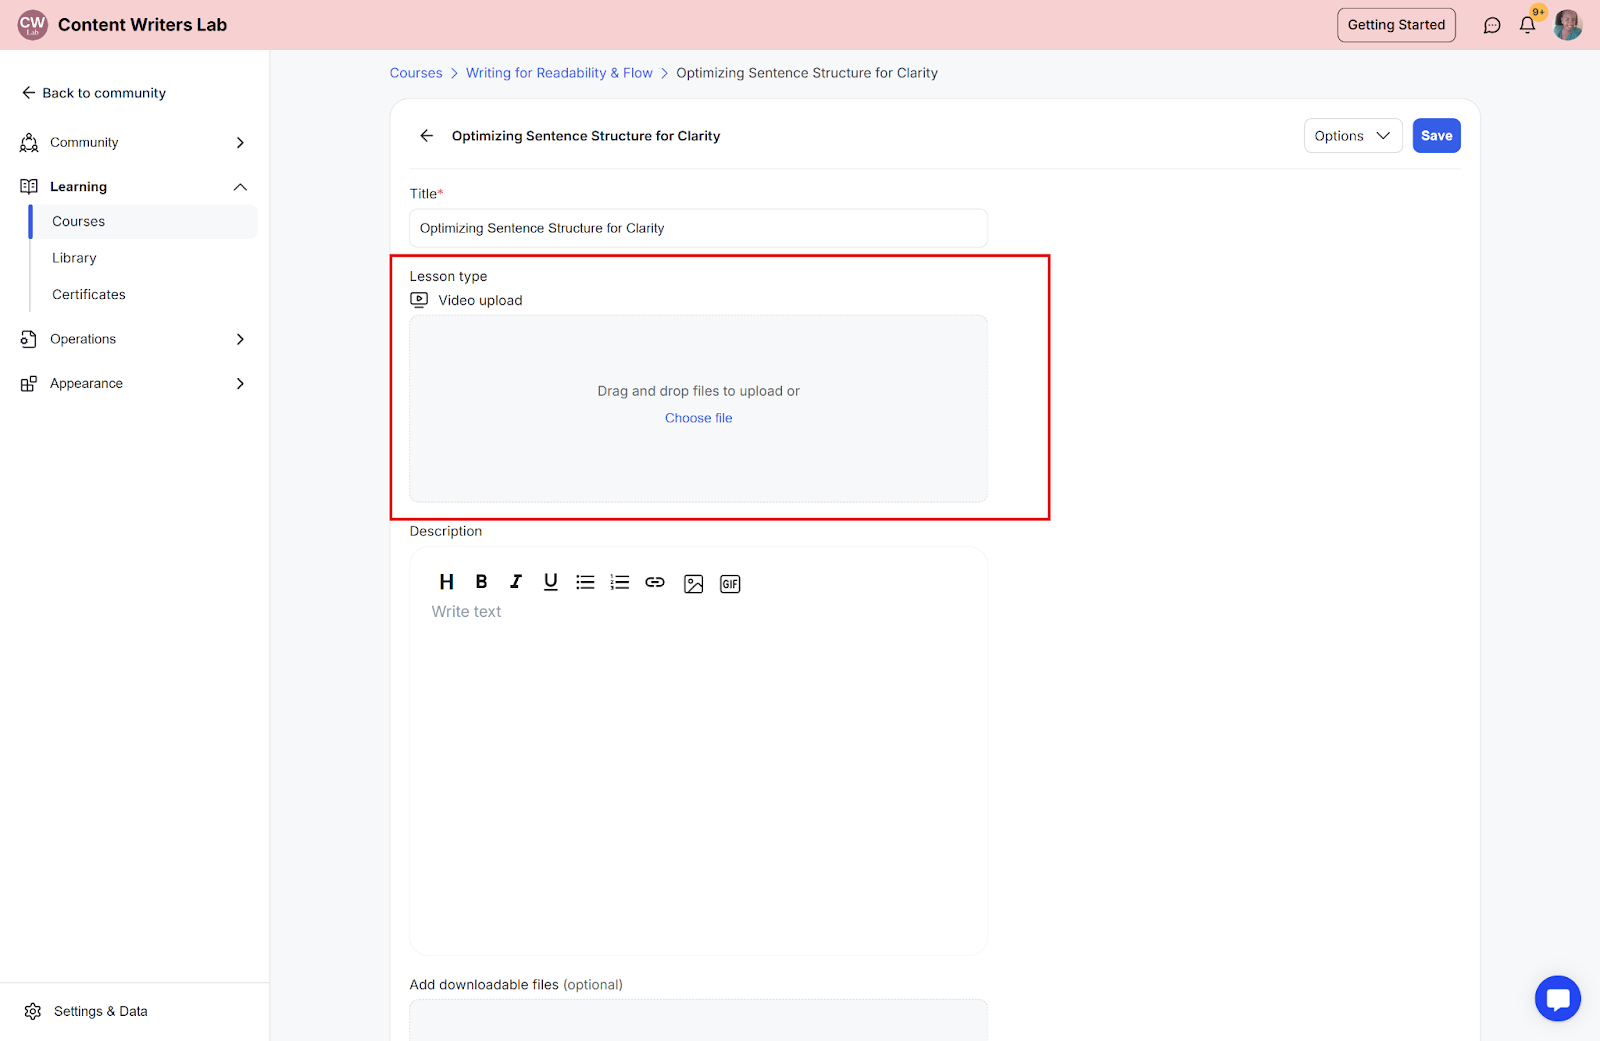Click the 'Video upload' lesson type label

tap(480, 300)
